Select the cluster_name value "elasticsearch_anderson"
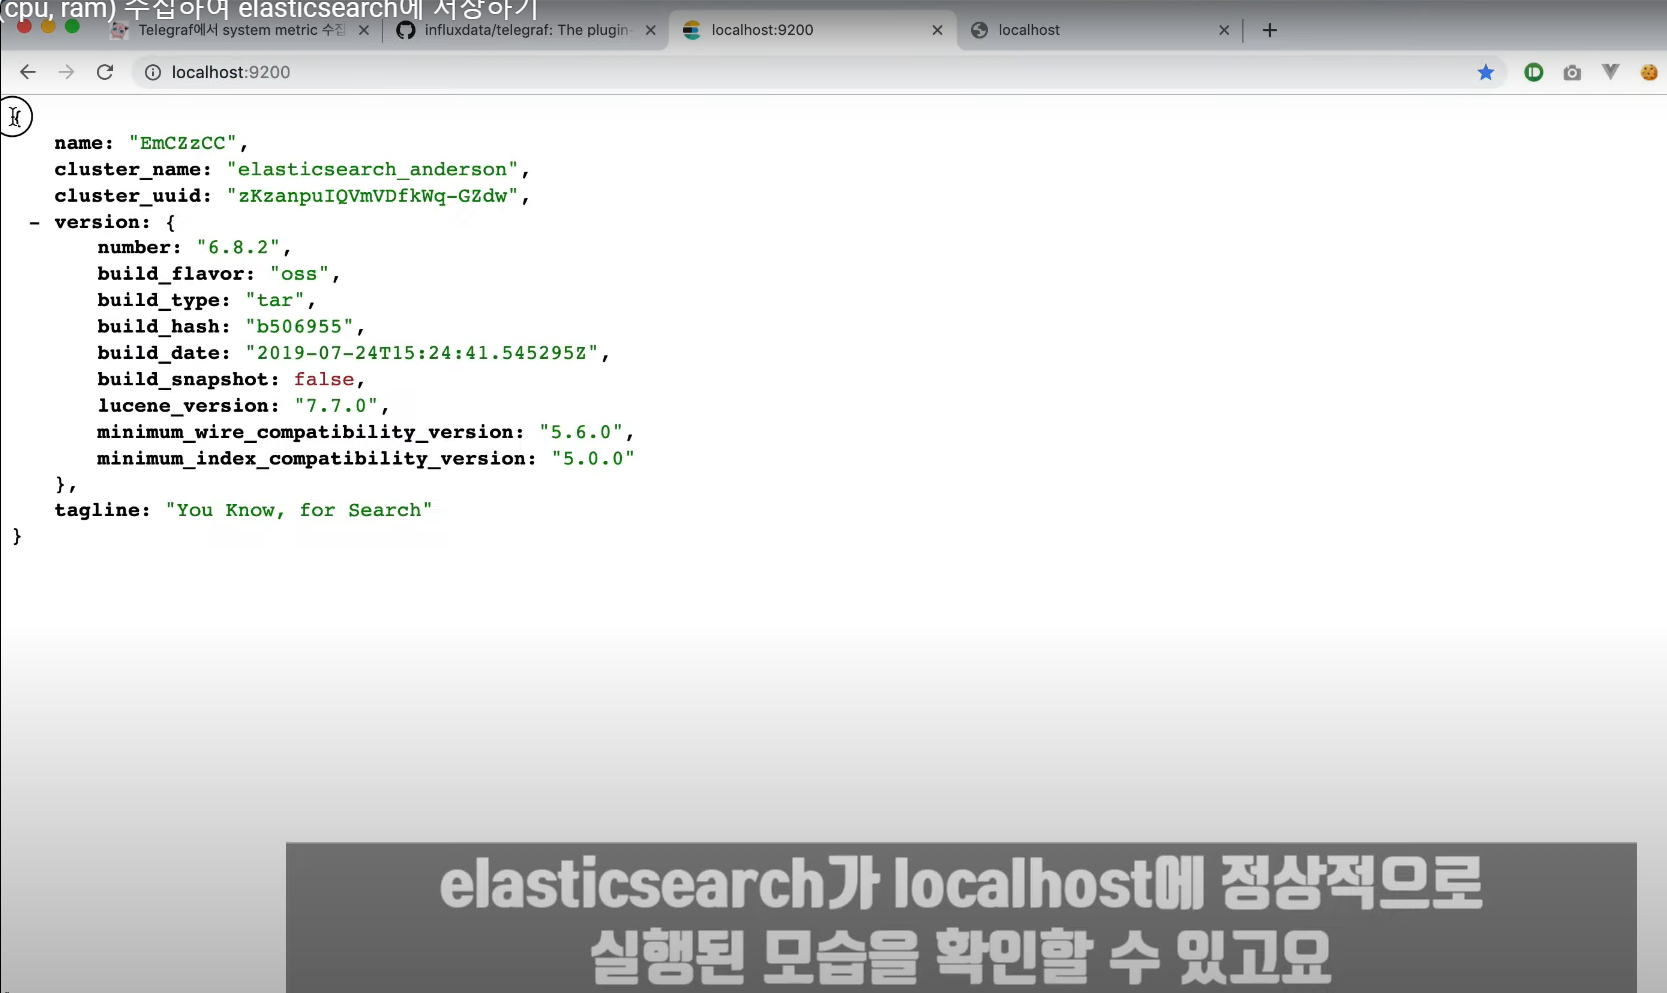Screen dimensions: 1667x993 pyautogui.click(x=373, y=169)
